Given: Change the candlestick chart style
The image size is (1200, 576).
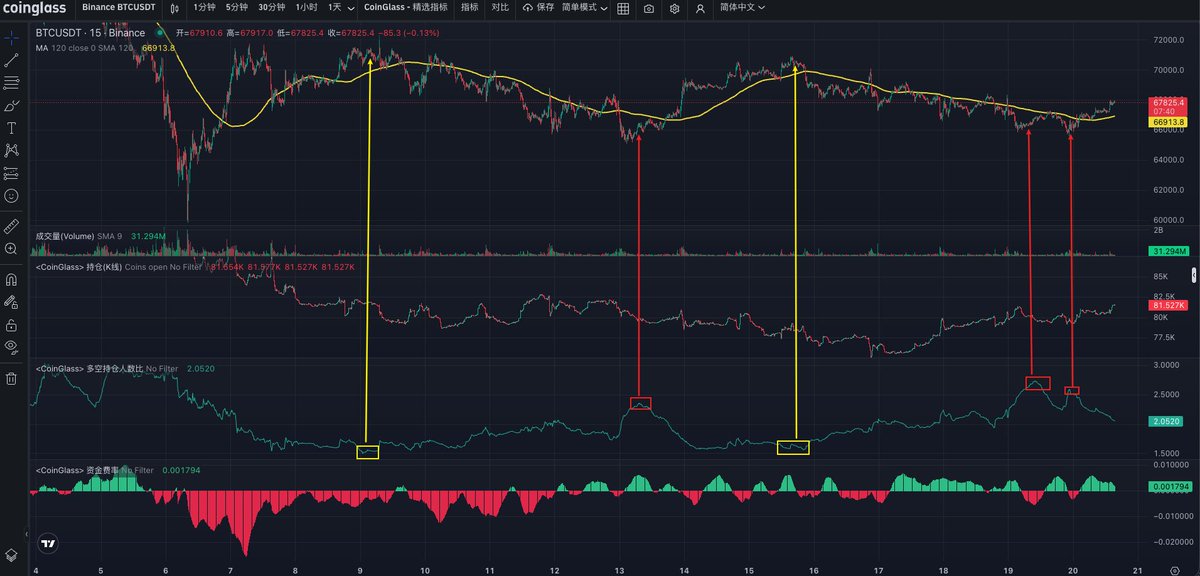Looking at the screenshot, I should tap(175, 8).
